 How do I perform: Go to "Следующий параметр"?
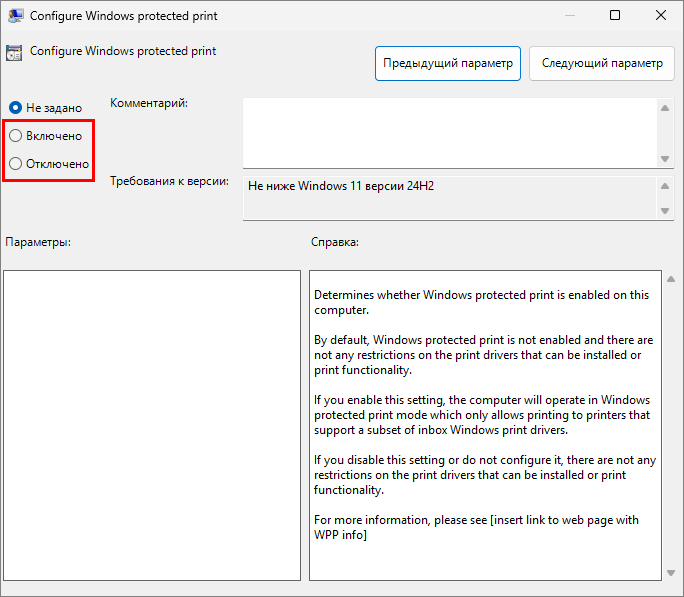click(x=602, y=64)
